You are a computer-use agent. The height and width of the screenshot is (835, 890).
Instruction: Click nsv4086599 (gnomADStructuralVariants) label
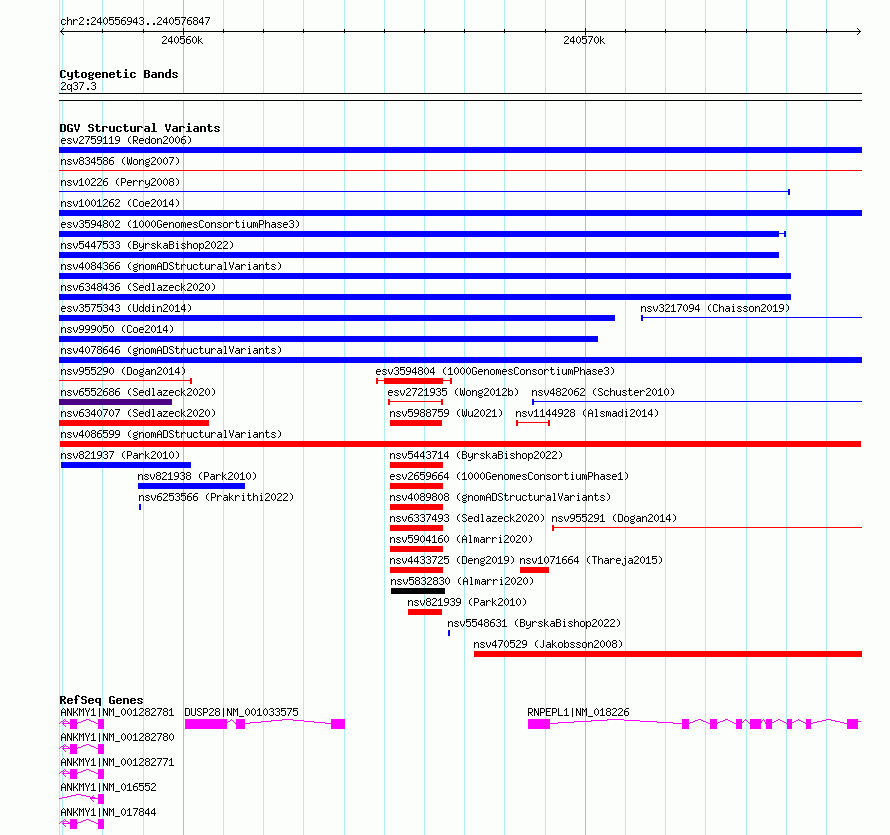coord(171,434)
